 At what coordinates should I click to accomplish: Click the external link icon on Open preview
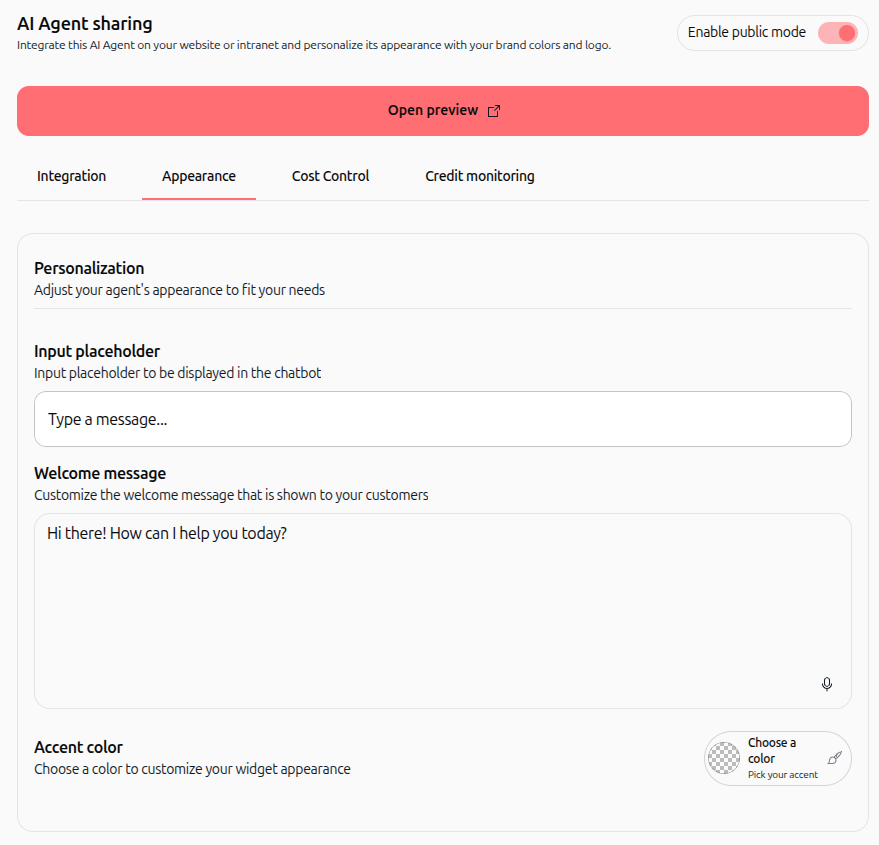[493, 111]
